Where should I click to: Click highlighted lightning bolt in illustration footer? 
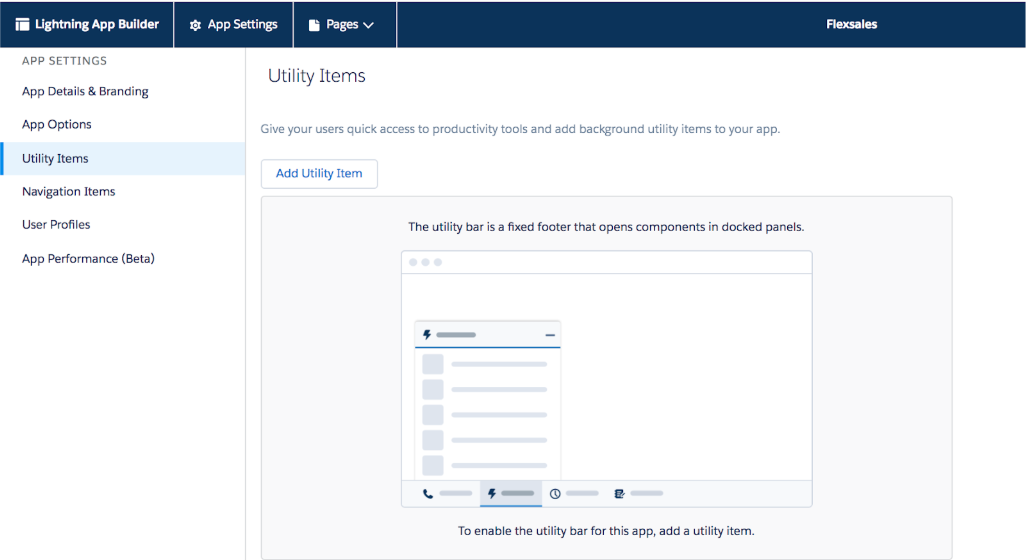[491, 493]
